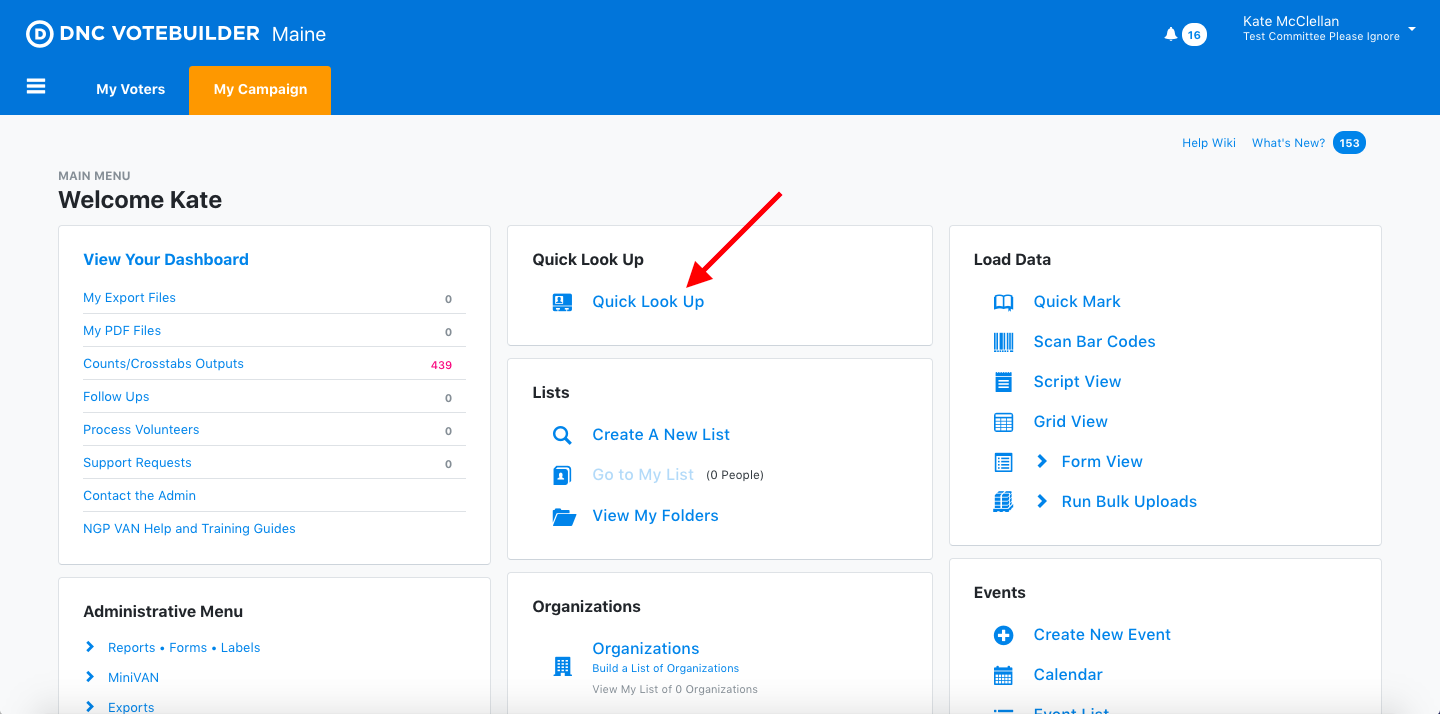Click the magnifier icon beside Create A New List
Image resolution: width=1440 pixels, height=714 pixels.
(562, 435)
